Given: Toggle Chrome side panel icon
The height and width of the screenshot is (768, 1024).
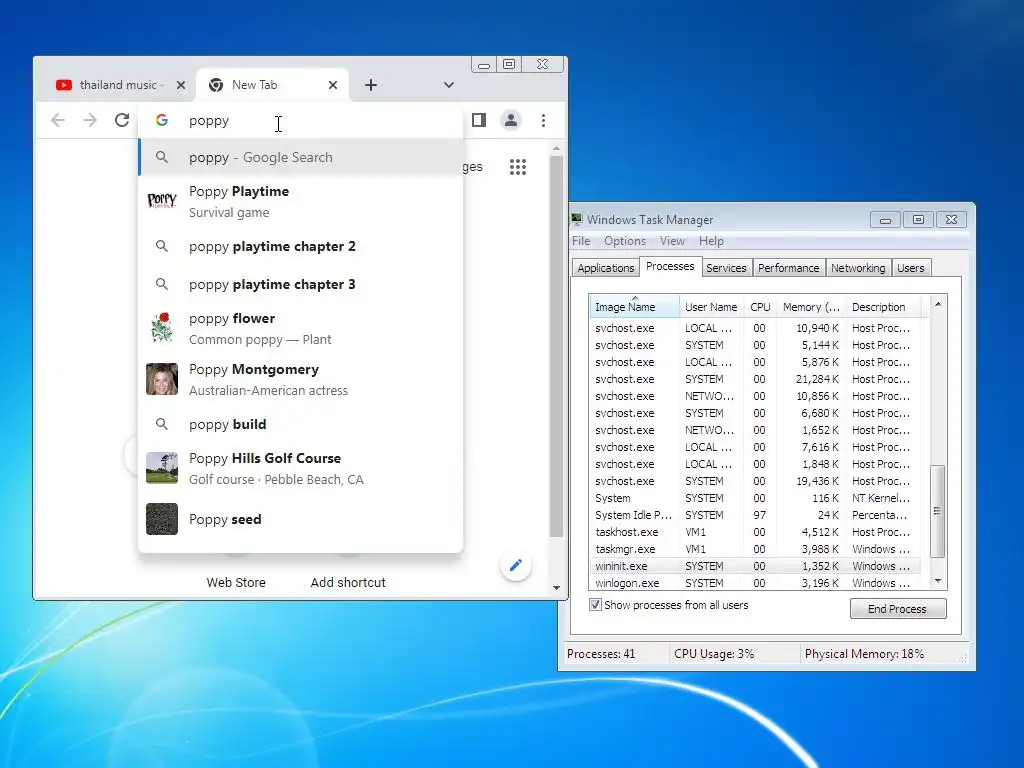Looking at the screenshot, I should (x=479, y=120).
